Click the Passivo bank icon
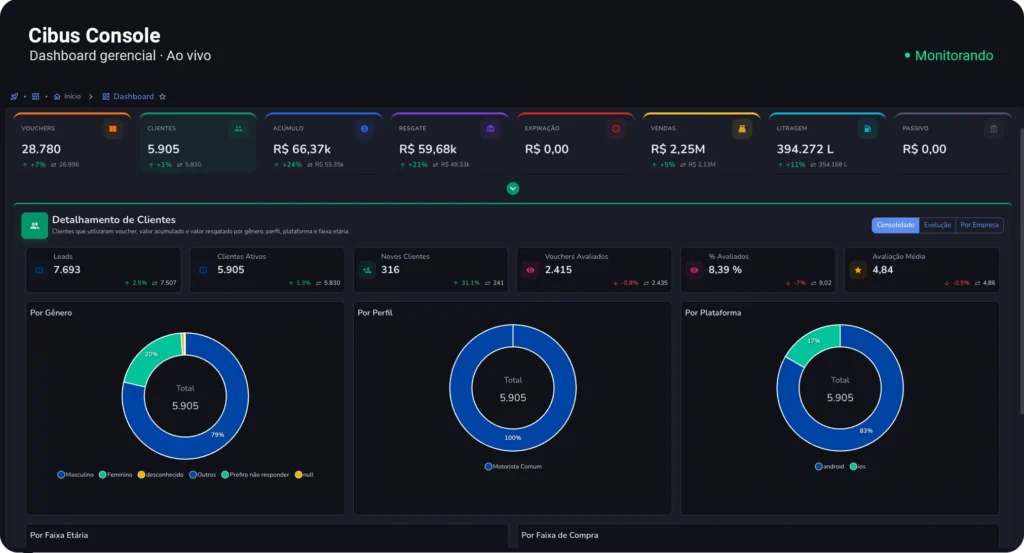Image resolution: width=1024 pixels, height=553 pixels. point(993,129)
